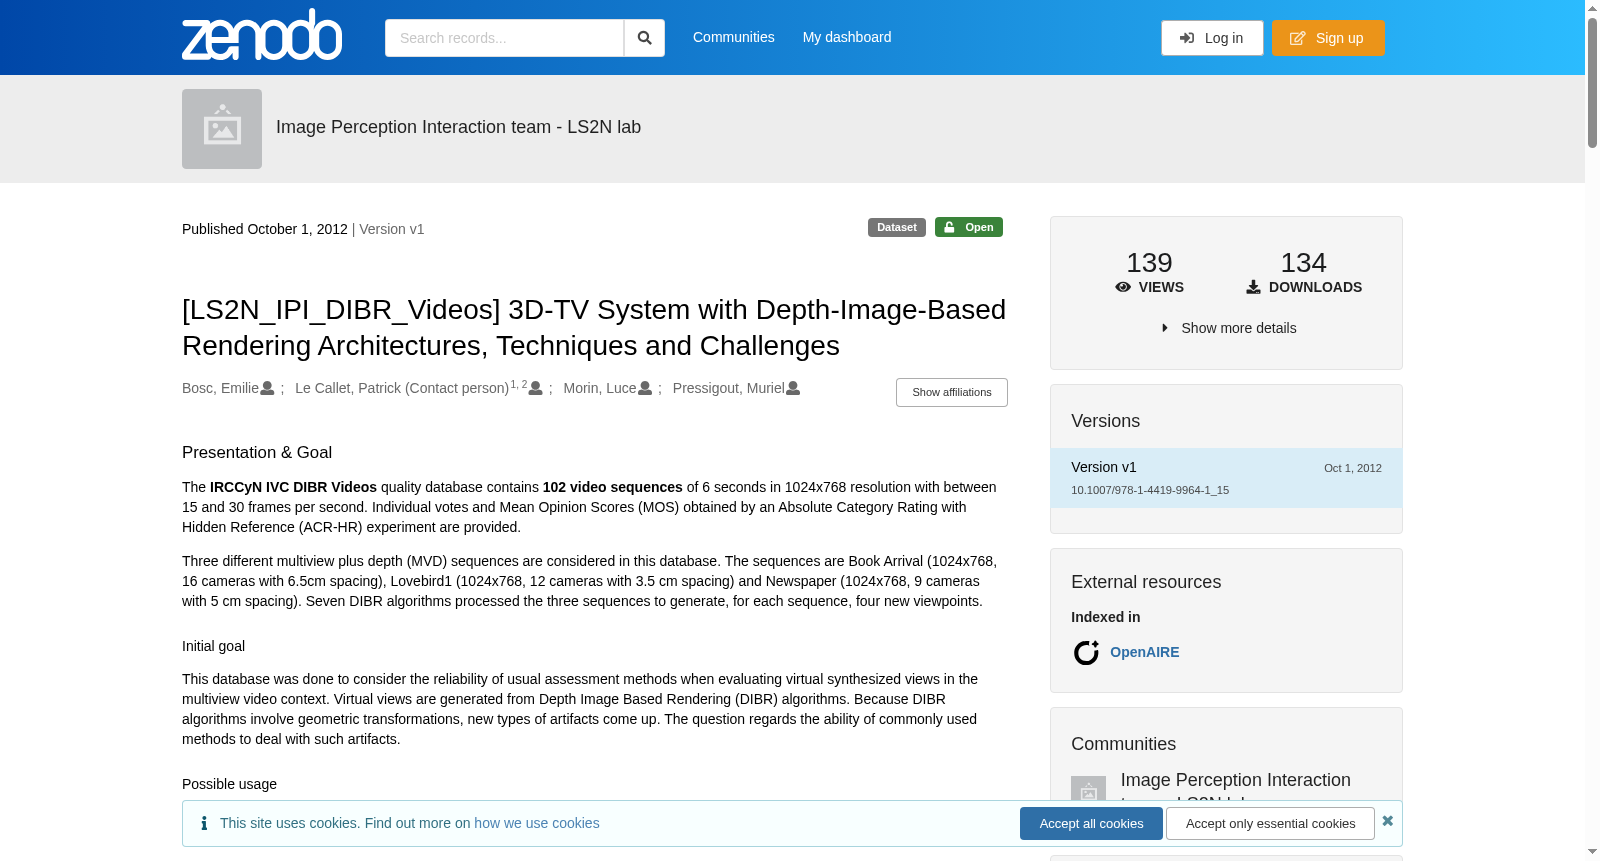The height and width of the screenshot is (861, 1600).
Task: Click the info icon in the cookie banner
Action: pos(204,823)
